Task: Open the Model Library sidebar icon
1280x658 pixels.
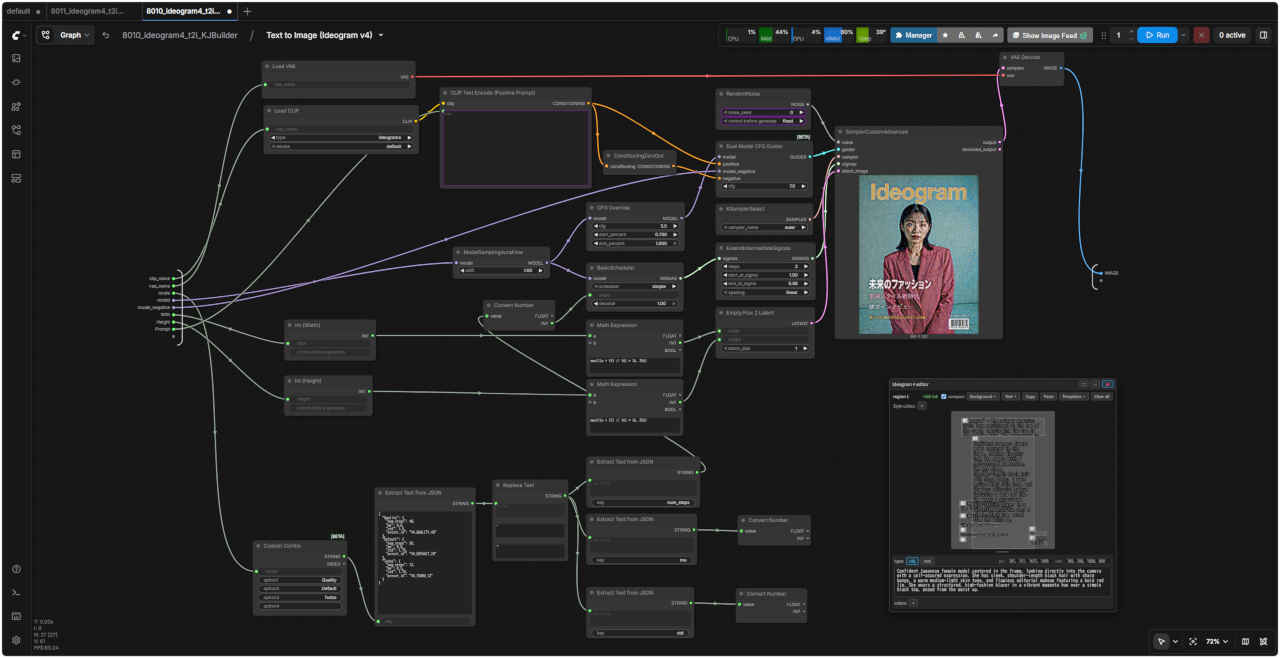Action: [x=16, y=106]
